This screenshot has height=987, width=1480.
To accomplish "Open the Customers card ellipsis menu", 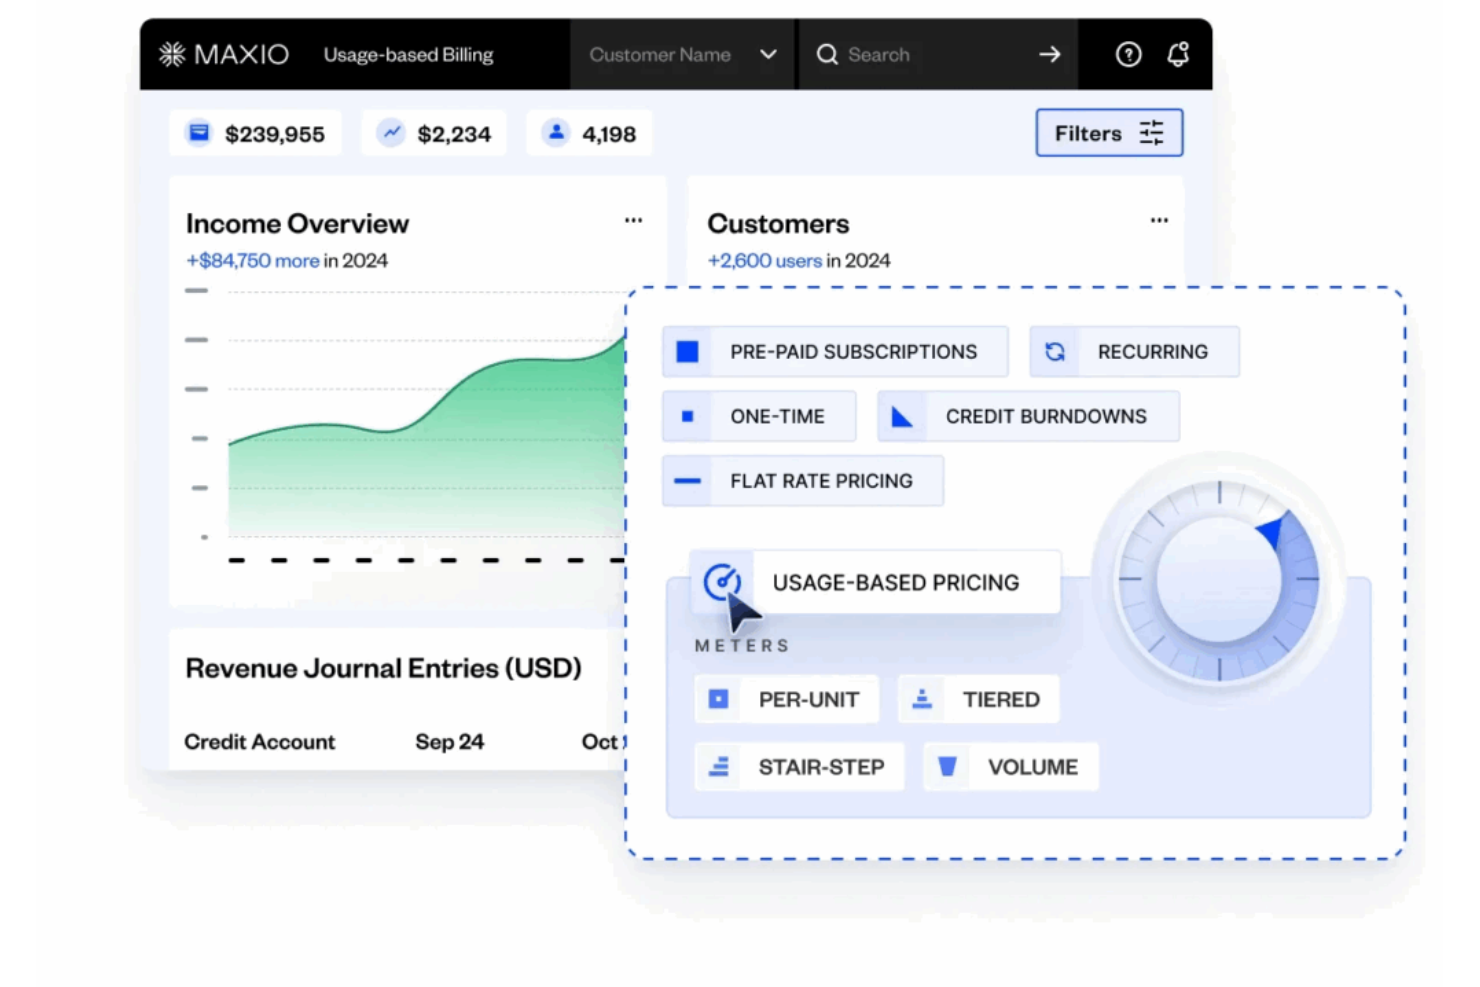I will coord(1159,219).
